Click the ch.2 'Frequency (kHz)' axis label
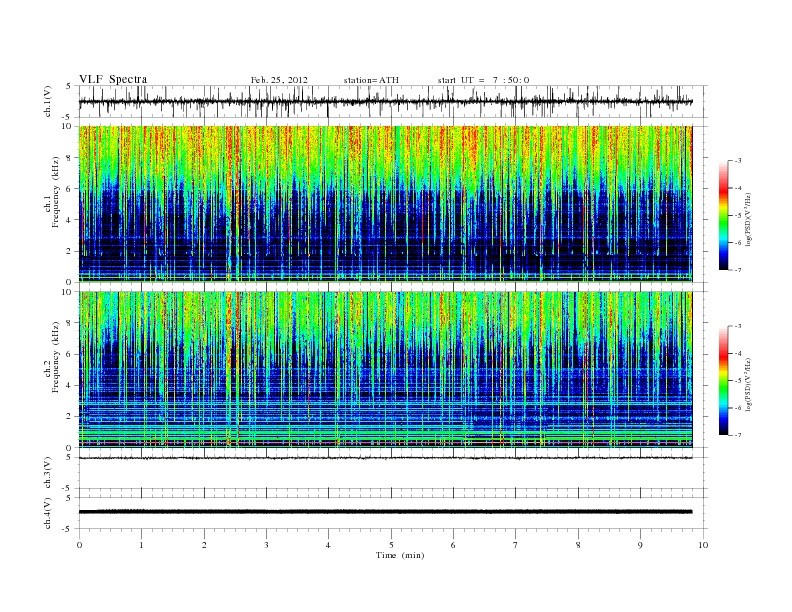The height and width of the screenshot is (612, 792). coord(55,356)
